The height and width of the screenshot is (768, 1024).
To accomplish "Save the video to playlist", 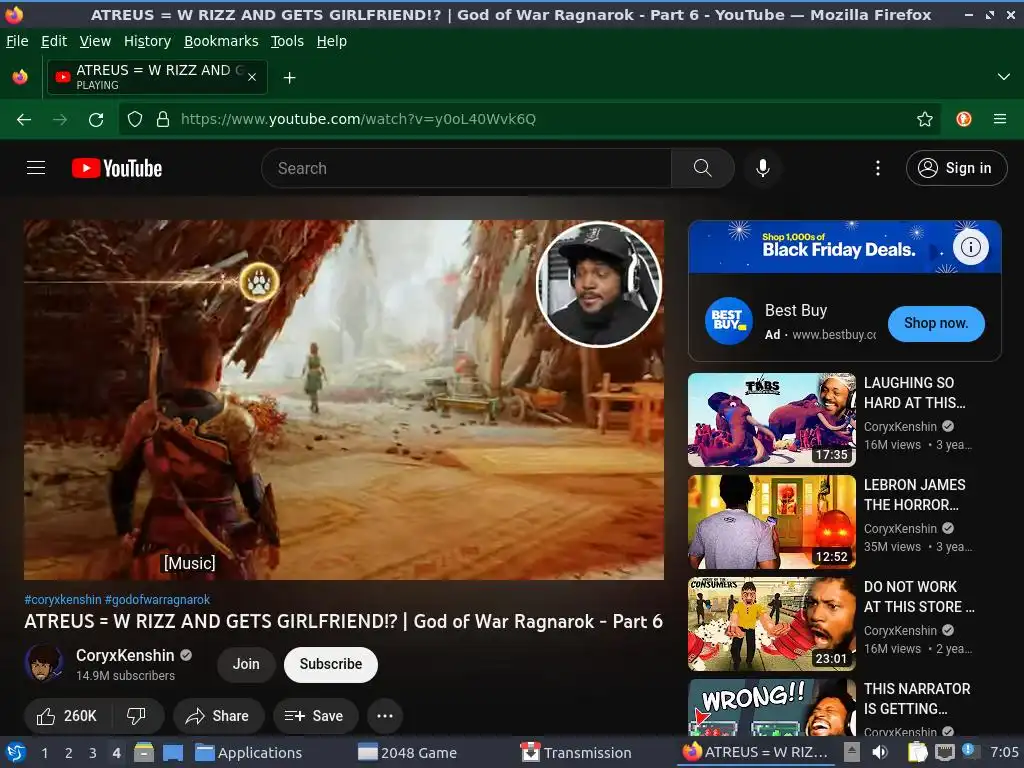I will click(315, 716).
